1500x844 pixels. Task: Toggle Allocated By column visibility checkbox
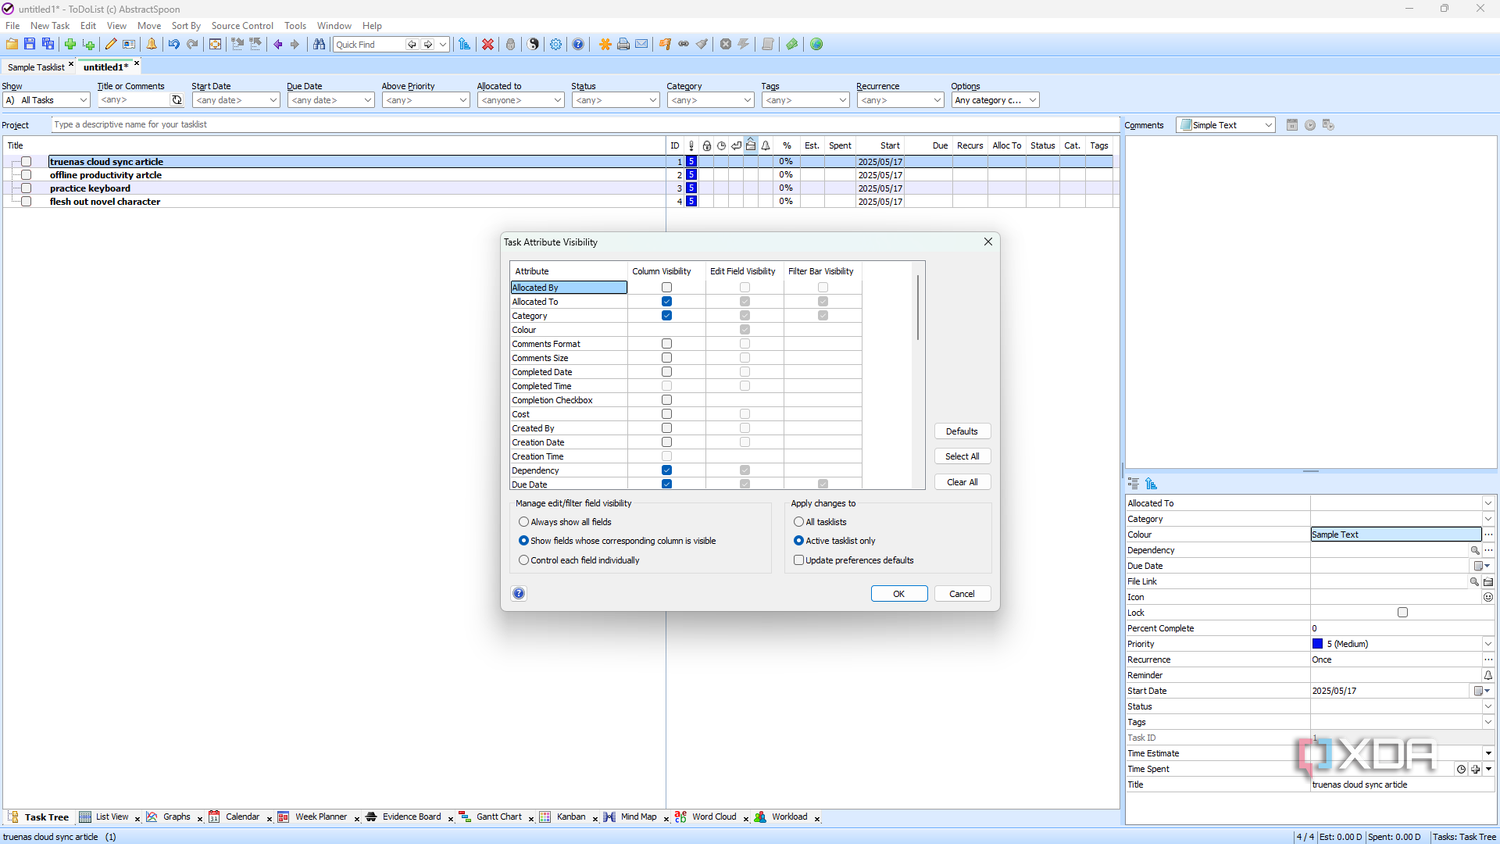(667, 287)
